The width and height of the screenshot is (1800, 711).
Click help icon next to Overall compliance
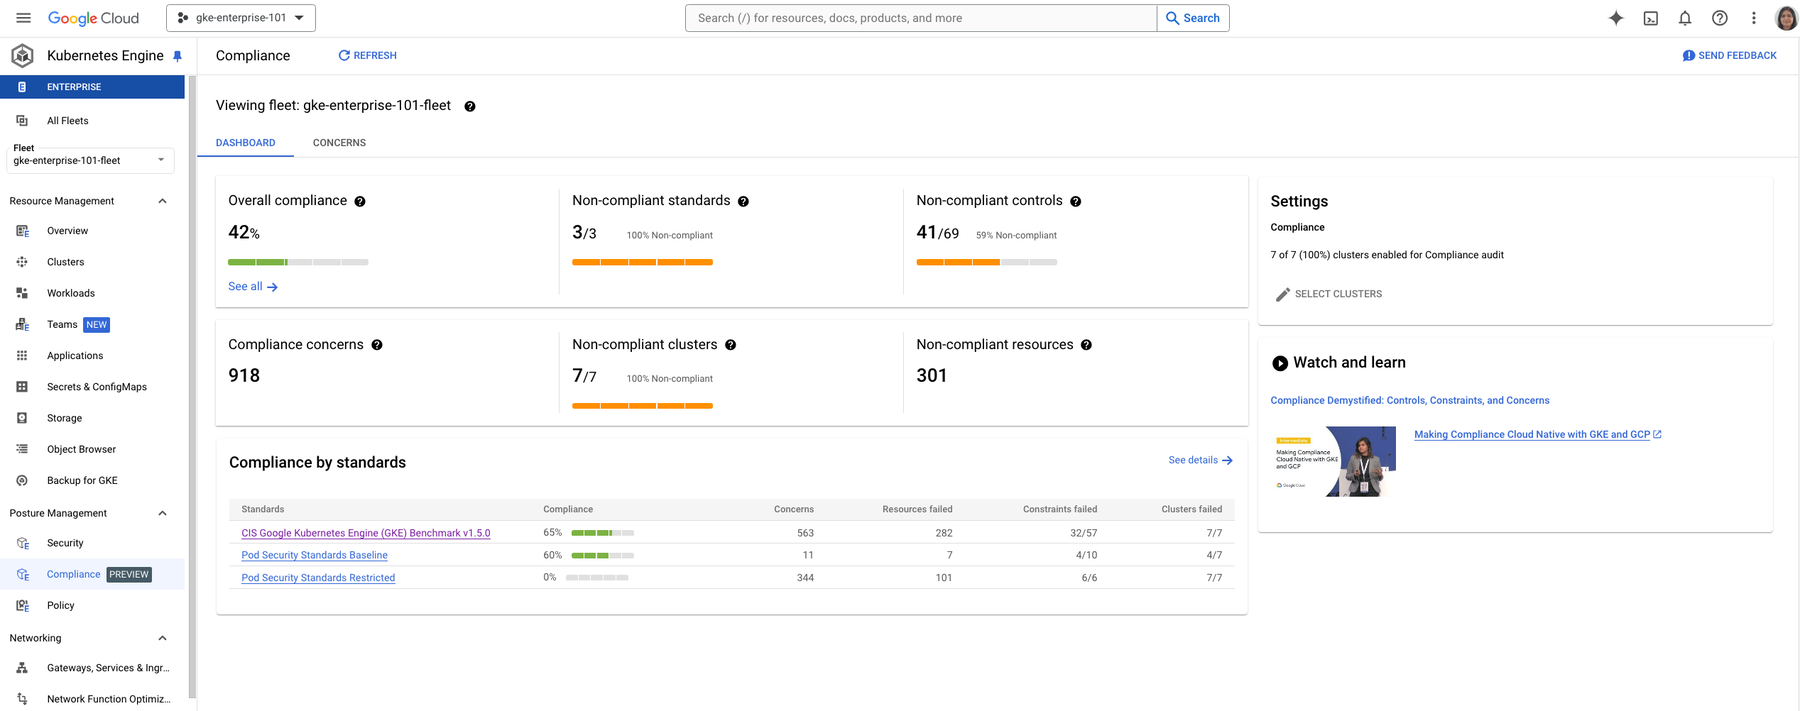[360, 202]
